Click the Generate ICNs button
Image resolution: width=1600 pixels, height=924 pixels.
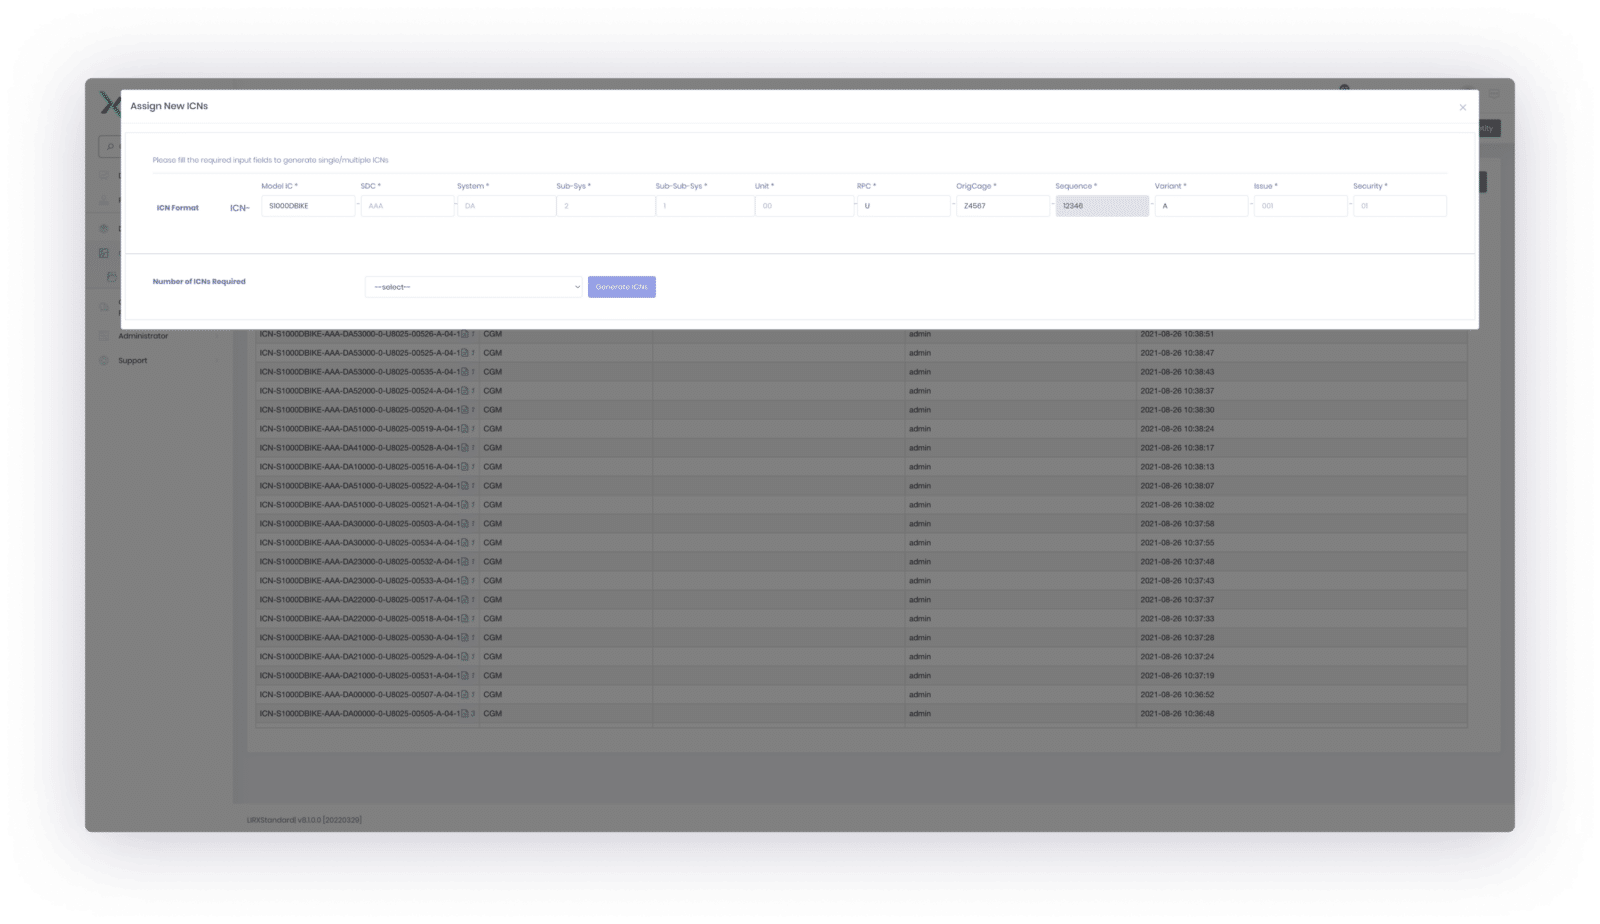click(x=621, y=287)
